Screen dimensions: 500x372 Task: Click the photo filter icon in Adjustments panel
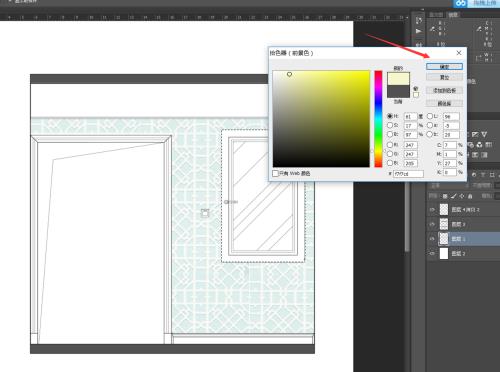point(471,145)
